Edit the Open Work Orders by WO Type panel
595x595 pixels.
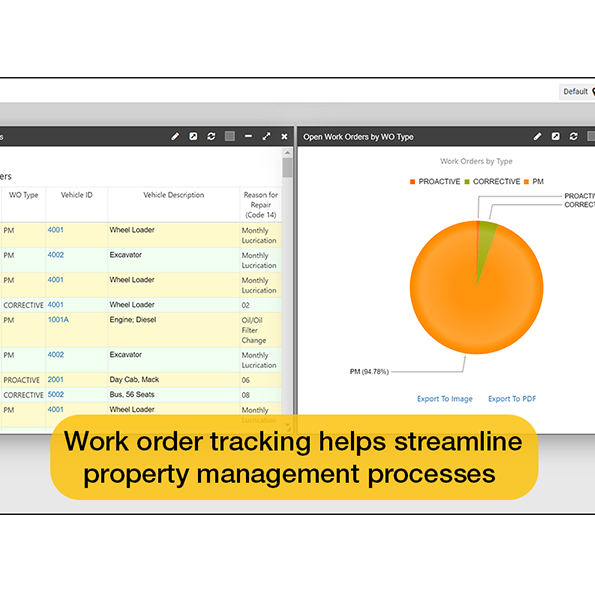pos(537,137)
